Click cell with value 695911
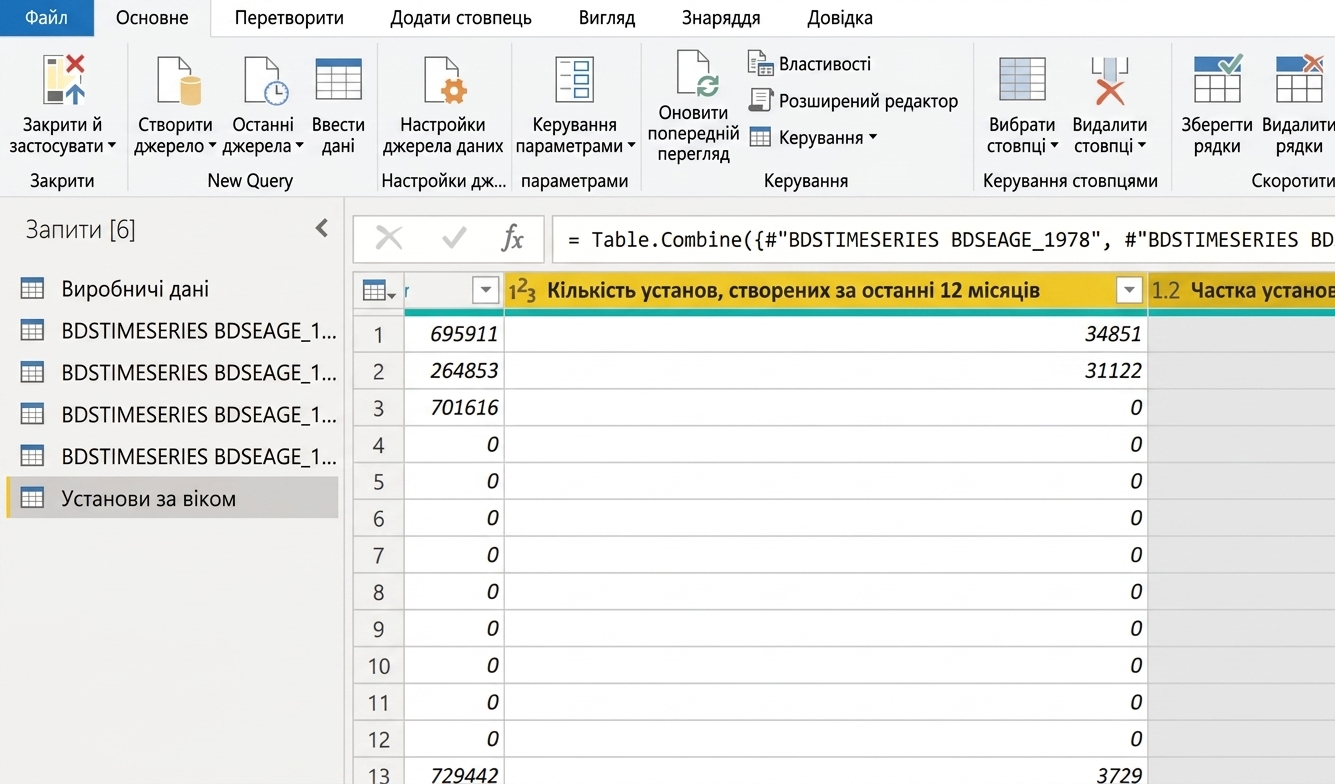The image size is (1335, 784). [x=454, y=334]
